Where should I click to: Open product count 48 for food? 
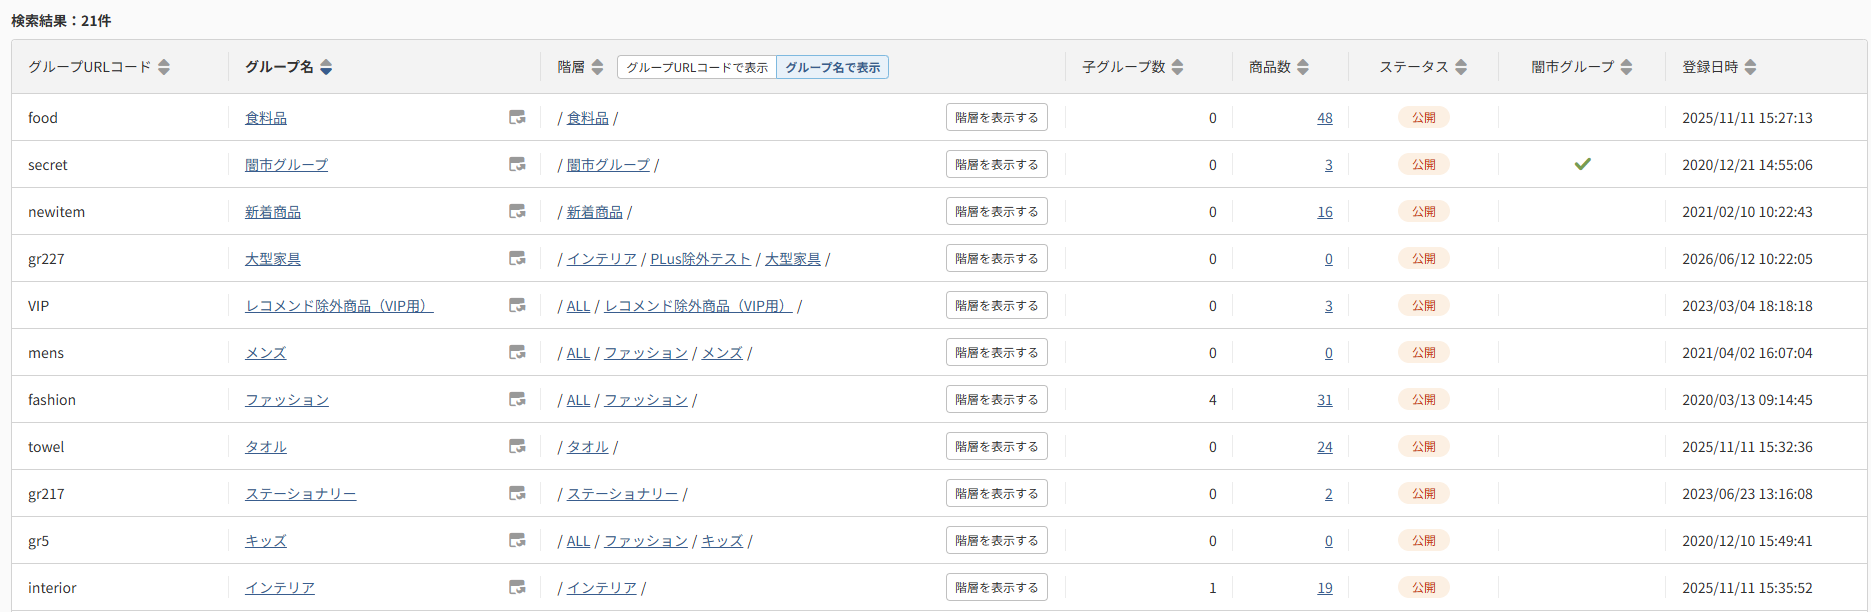click(x=1325, y=118)
